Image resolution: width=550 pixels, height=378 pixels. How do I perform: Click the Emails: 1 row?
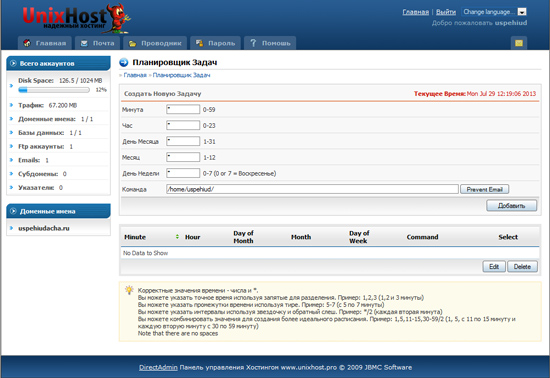(58, 160)
